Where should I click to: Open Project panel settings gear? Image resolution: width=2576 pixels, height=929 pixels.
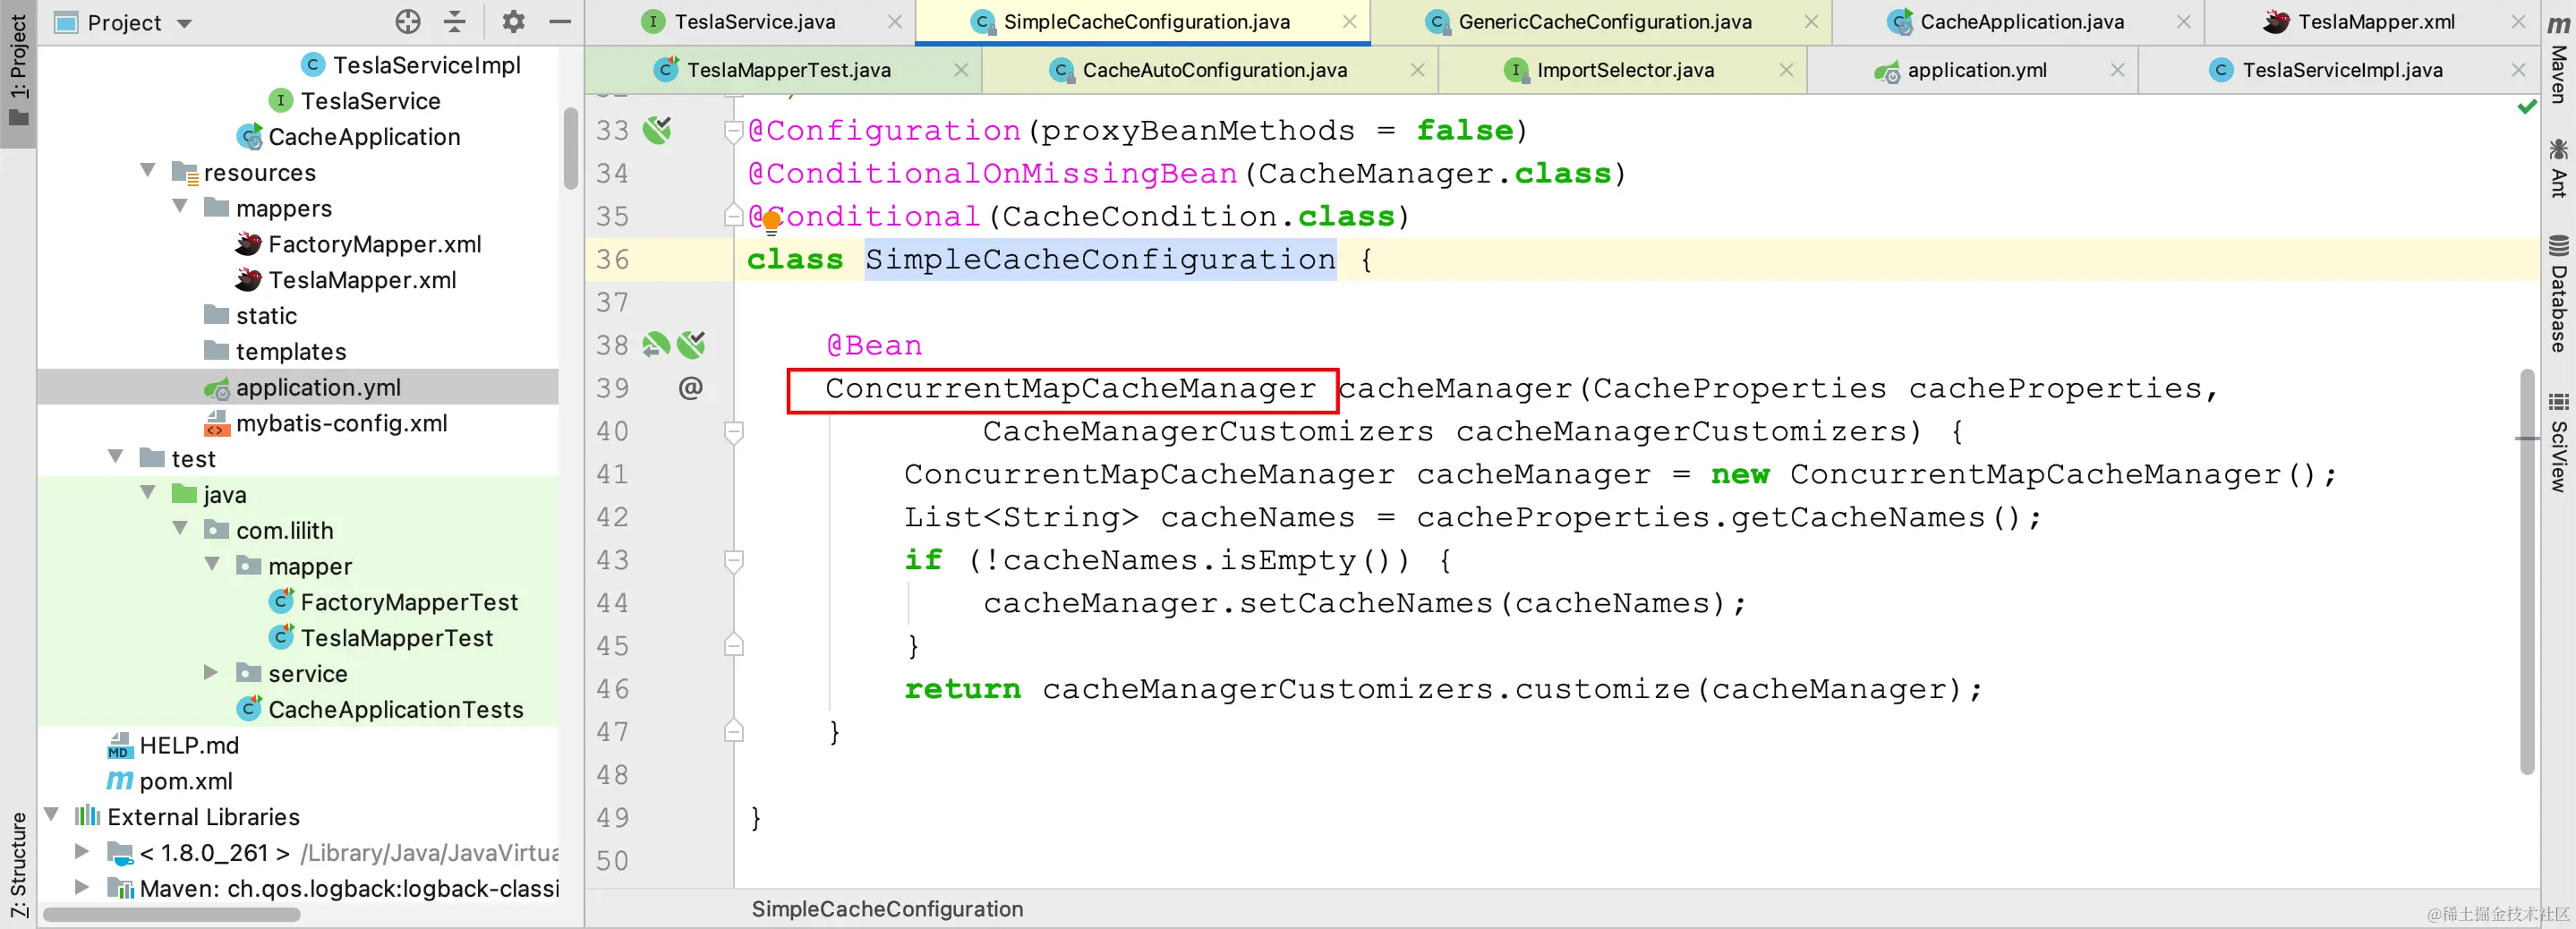pos(513,21)
